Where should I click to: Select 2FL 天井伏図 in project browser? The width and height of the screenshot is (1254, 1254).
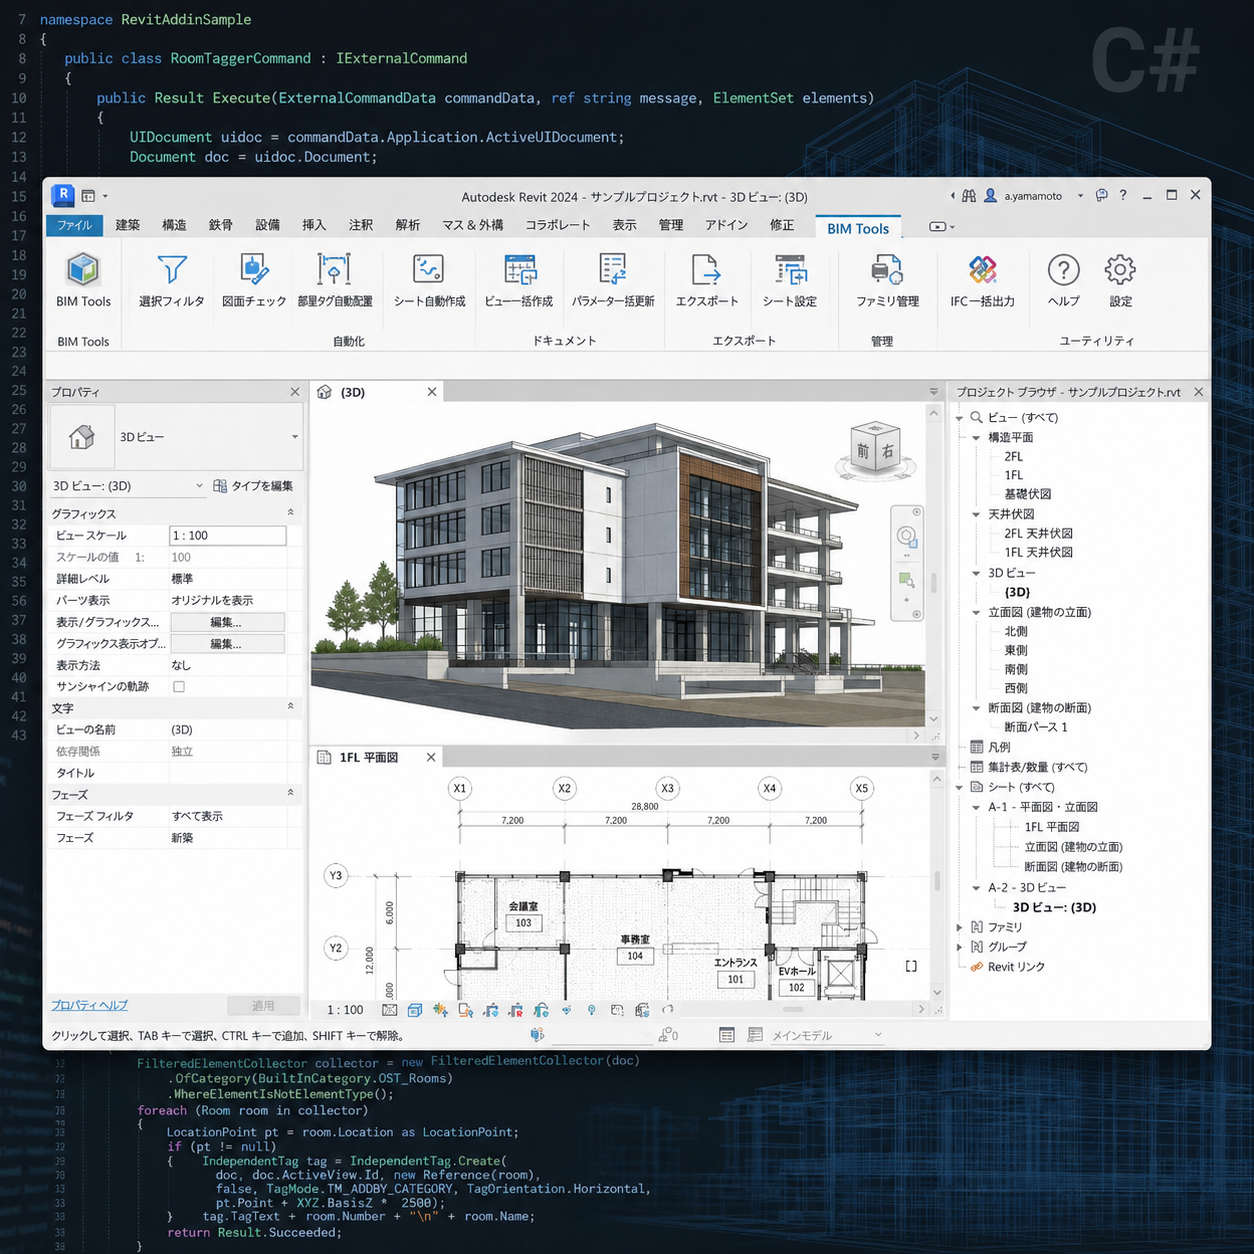1038,534
